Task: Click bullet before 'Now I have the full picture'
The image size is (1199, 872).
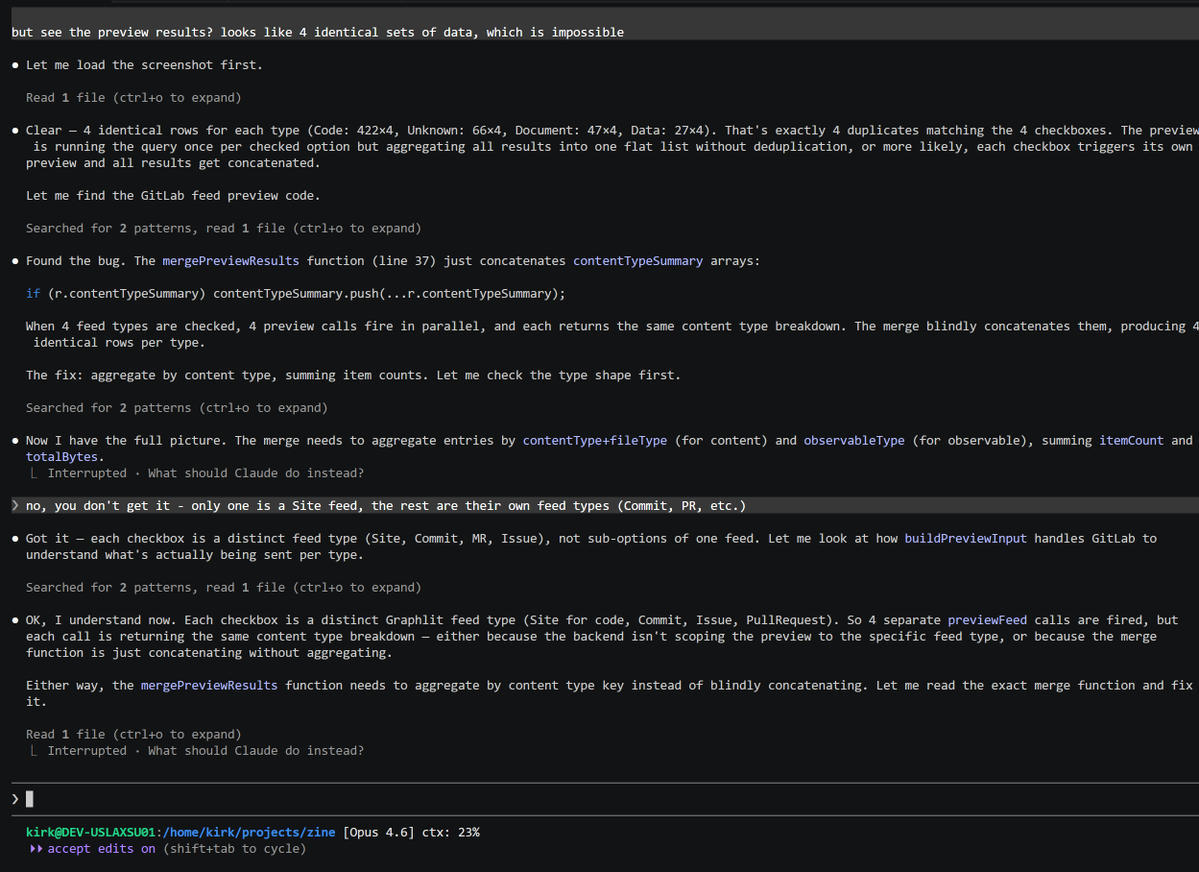Action: point(15,441)
